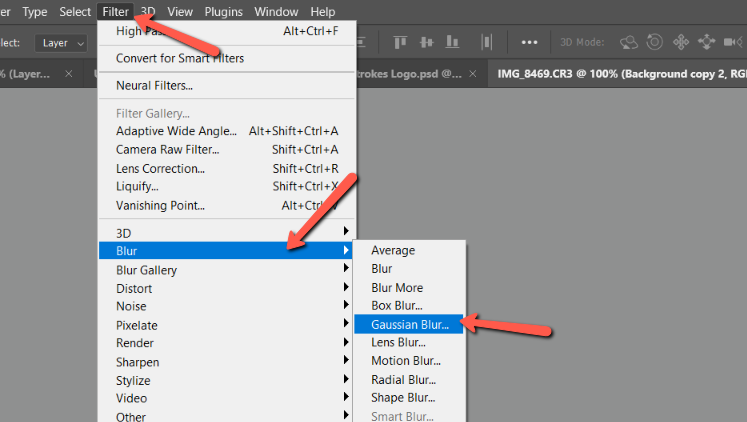This screenshot has width=747, height=422.
Task: Choose Gaussian Blur from the Blur submenu
Action: pyautogui.click(x=410, y=324)
